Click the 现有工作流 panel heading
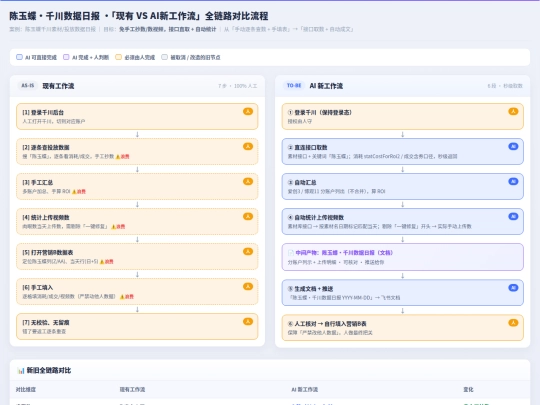This screenshot has width=540, height=405. [58, 86]
